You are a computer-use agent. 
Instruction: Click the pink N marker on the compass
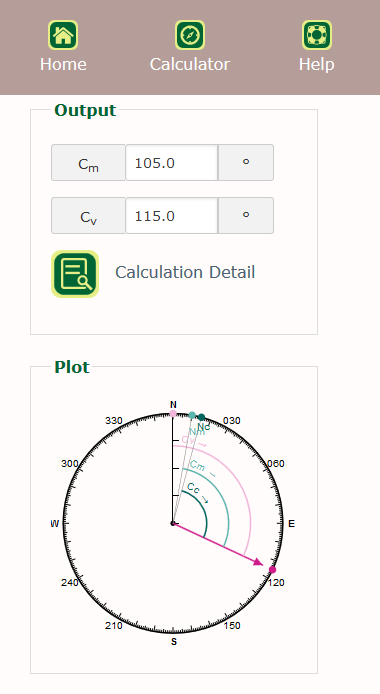[173, 413]
